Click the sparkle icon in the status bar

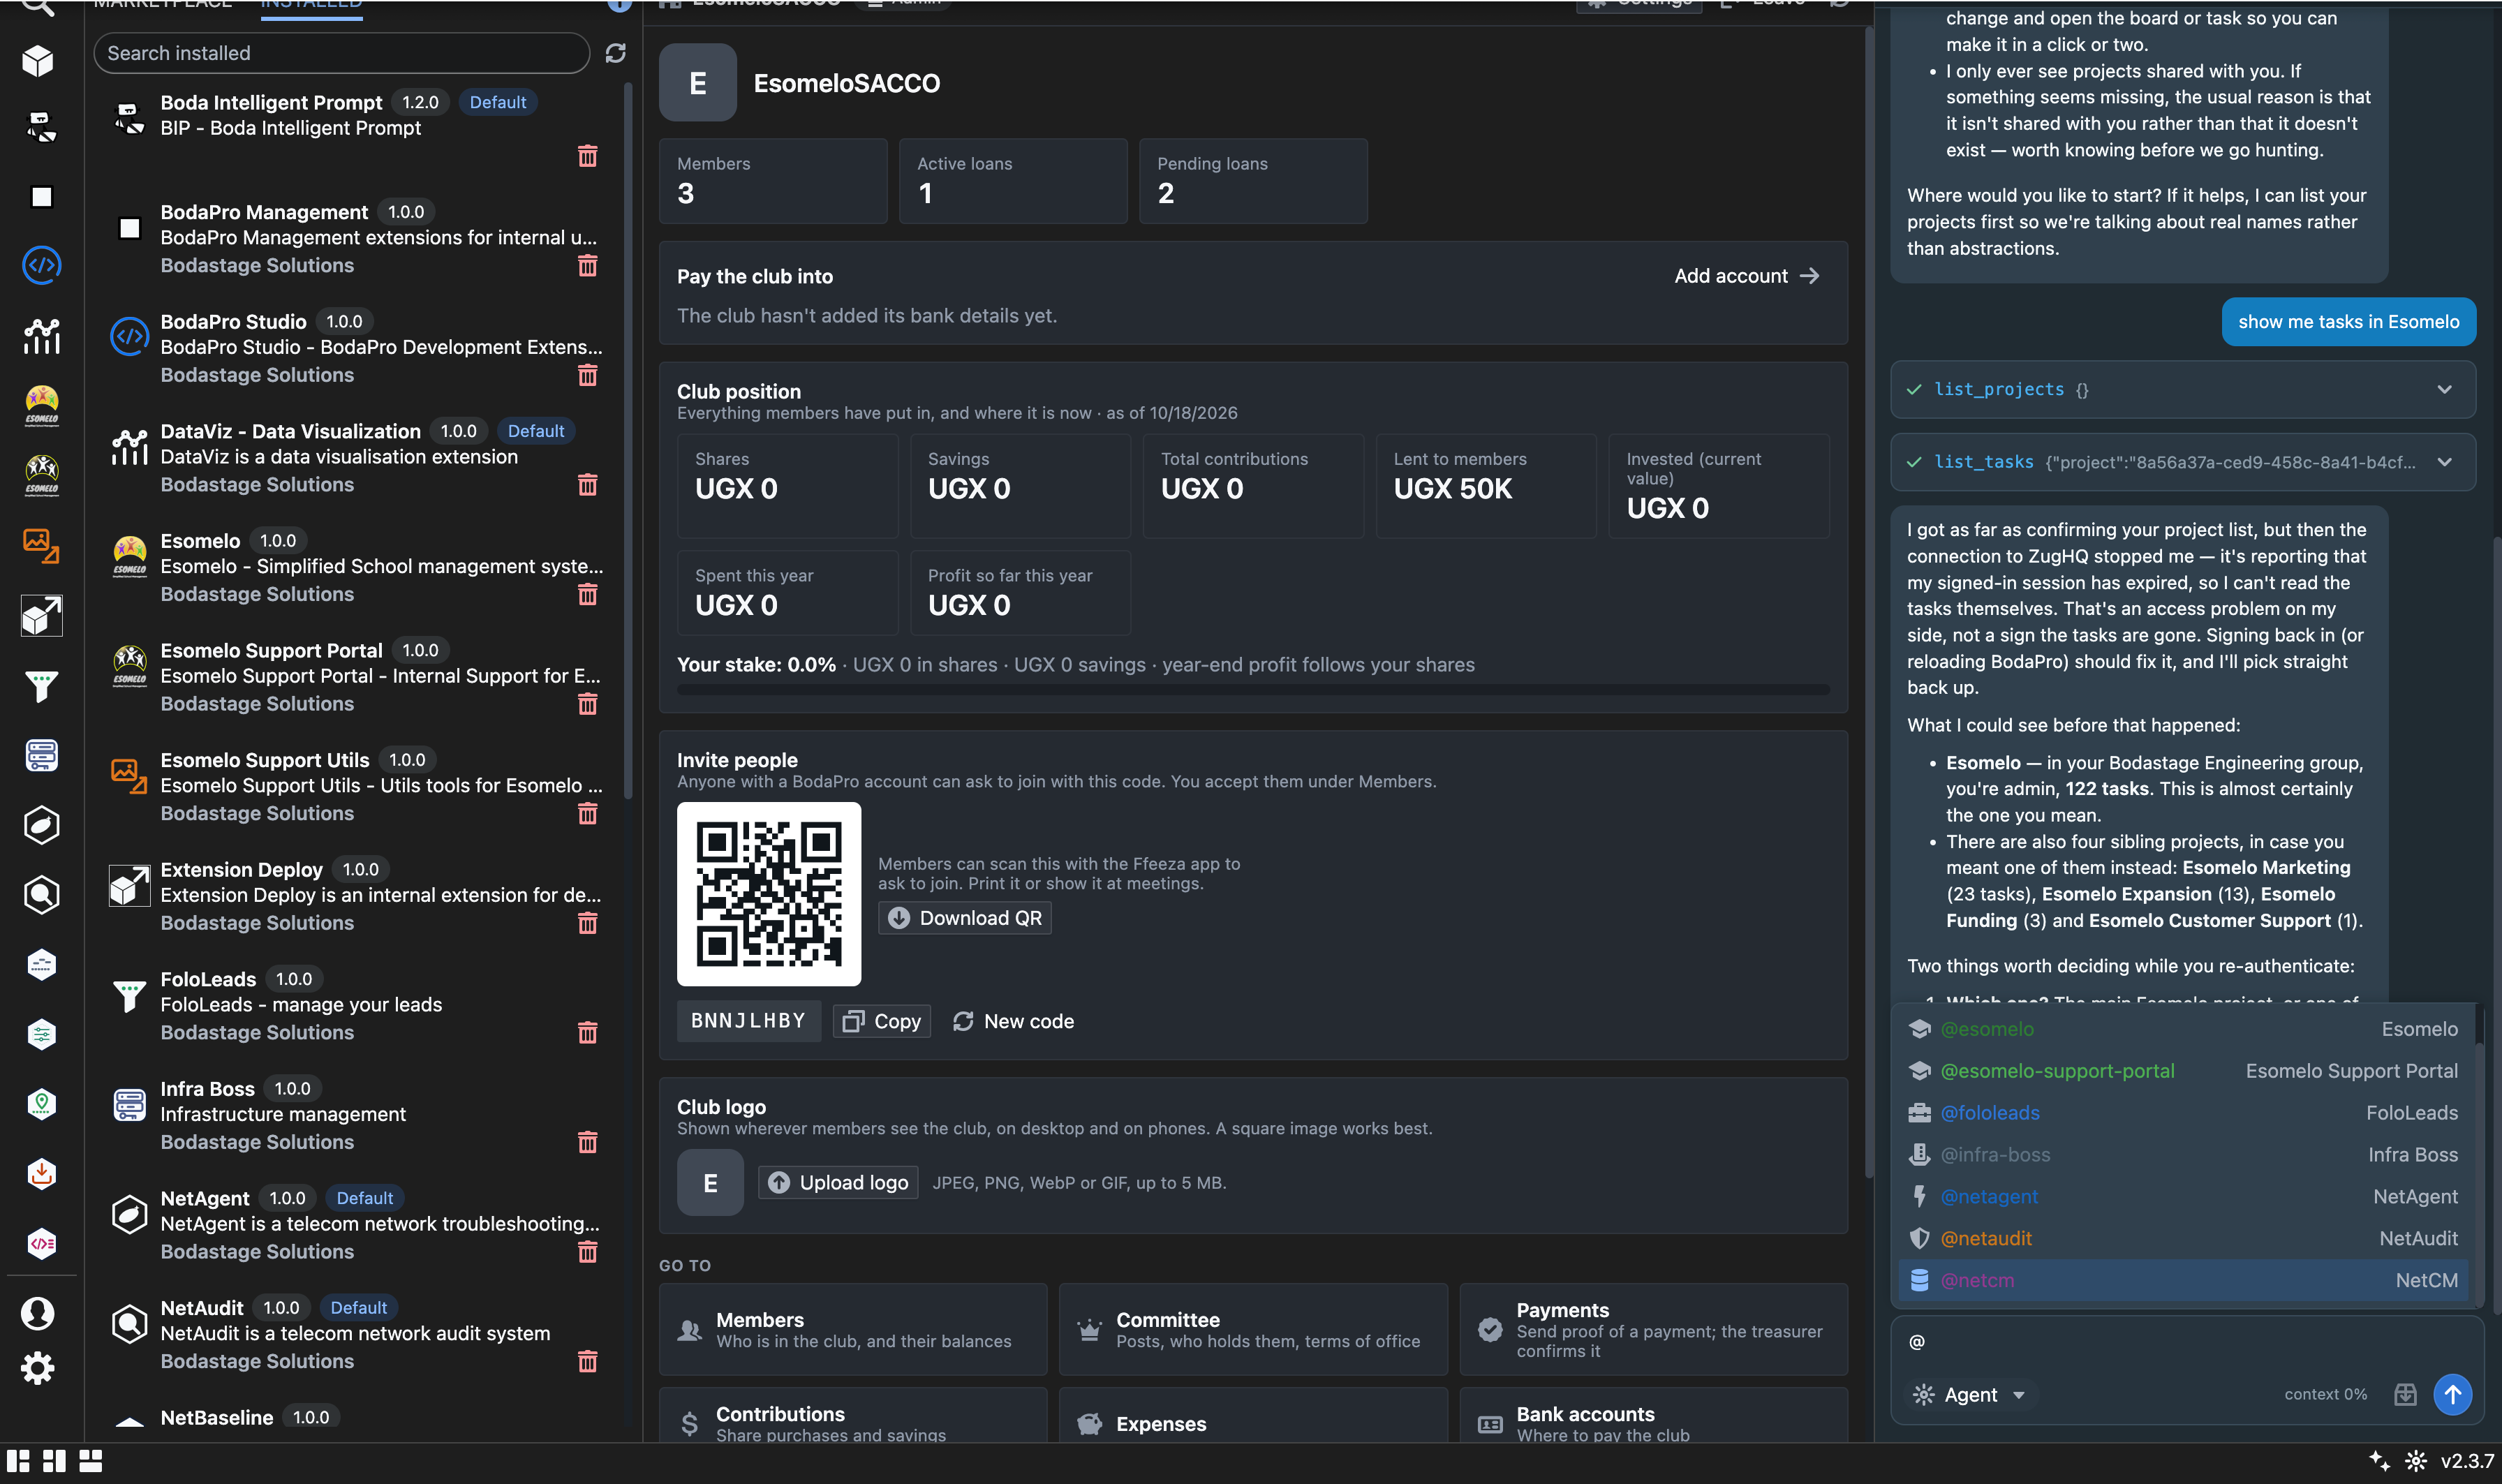tap(2379, 1461)
